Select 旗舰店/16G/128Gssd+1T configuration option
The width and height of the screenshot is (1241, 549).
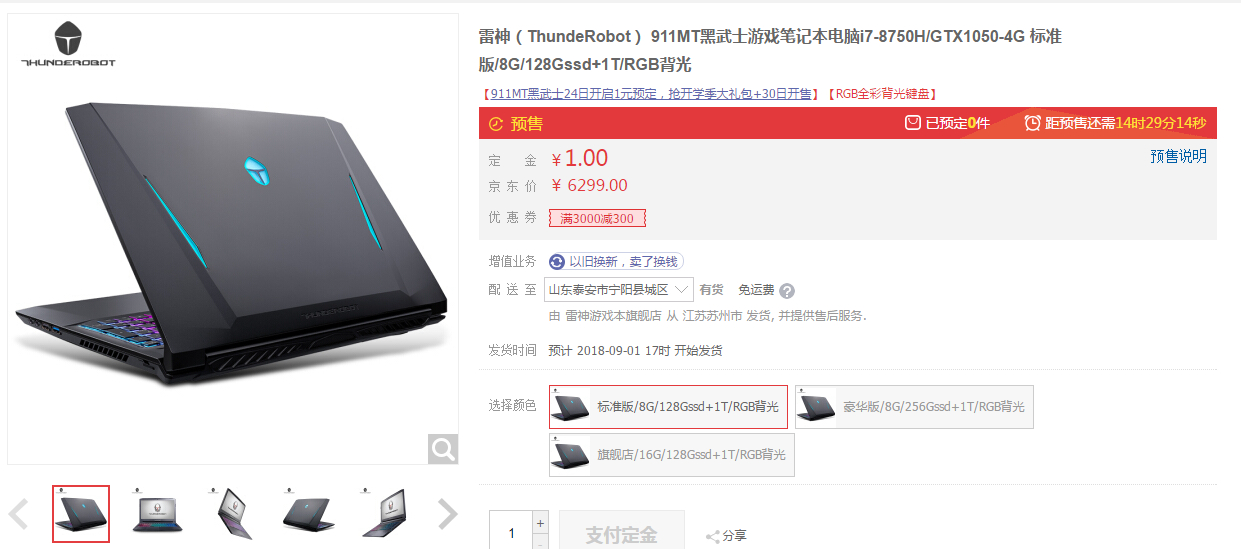pyautogui.click(x=672, y=455)
